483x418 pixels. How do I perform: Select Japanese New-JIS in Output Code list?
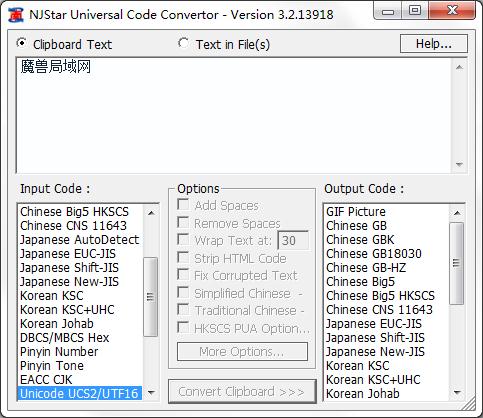387,352
